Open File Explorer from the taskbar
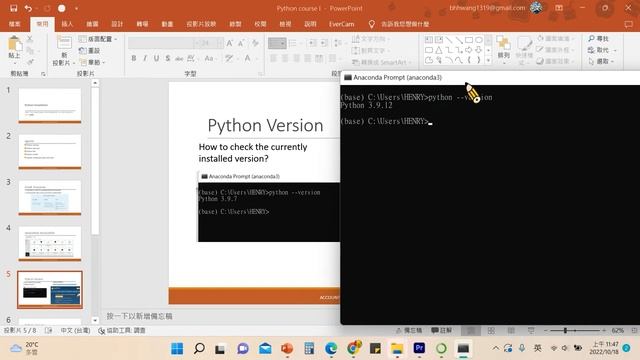This screenshot has width=640, height=360. (x=397, y=349)
